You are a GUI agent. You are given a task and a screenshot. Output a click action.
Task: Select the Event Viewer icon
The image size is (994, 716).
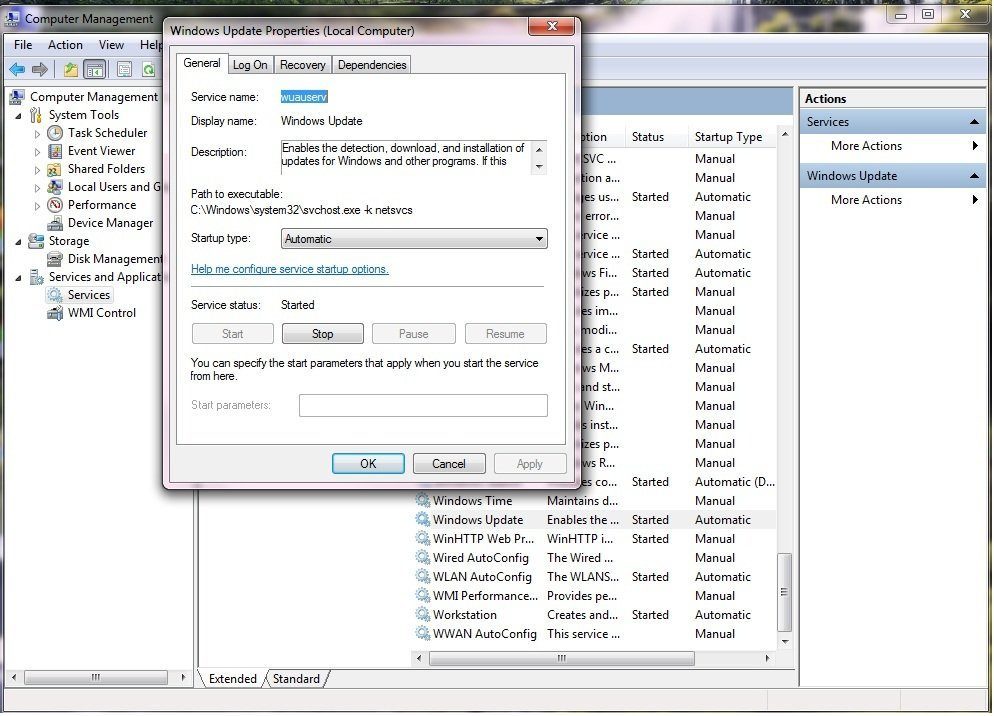55,151
